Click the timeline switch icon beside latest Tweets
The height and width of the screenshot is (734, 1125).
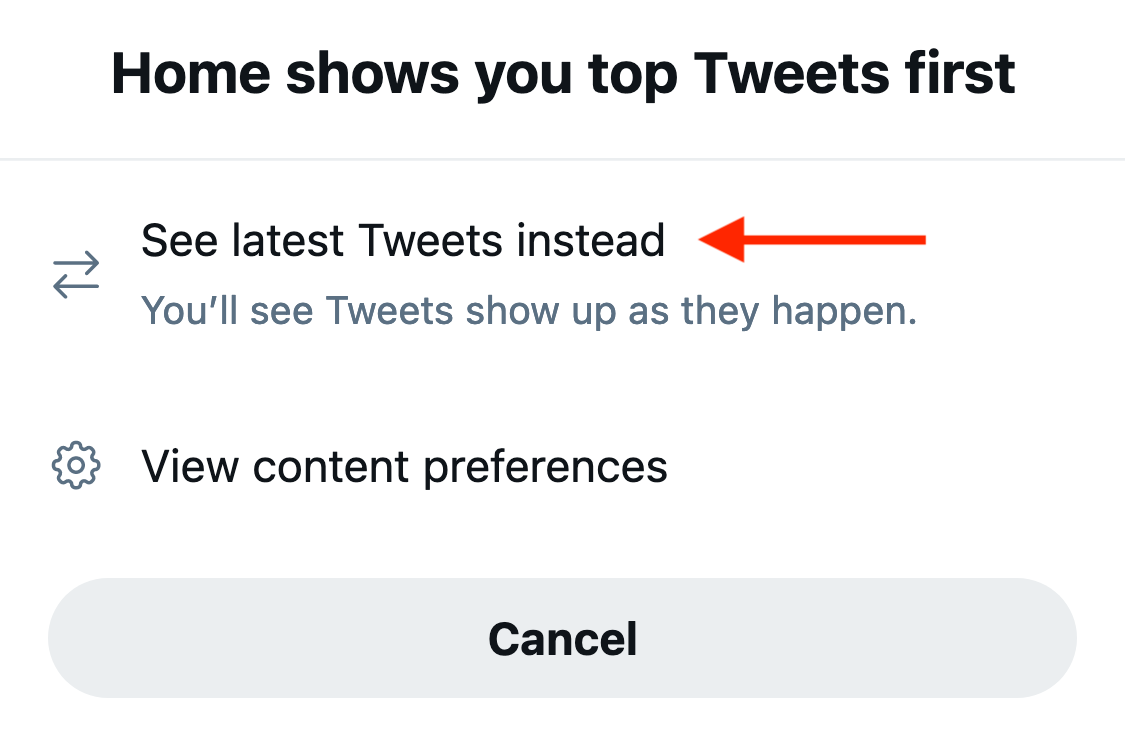click(x=75, y=272)
